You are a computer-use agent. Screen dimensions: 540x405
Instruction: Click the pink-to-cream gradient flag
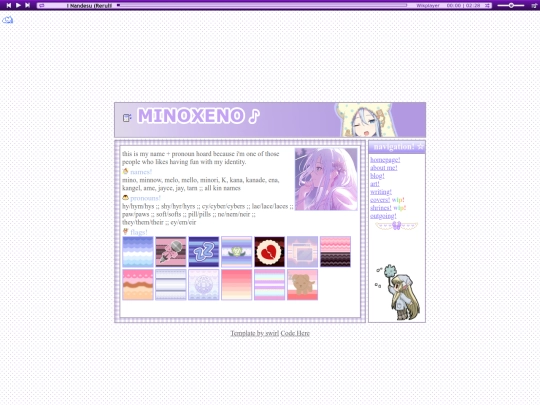pyautogui.click(x=237, y=284)
